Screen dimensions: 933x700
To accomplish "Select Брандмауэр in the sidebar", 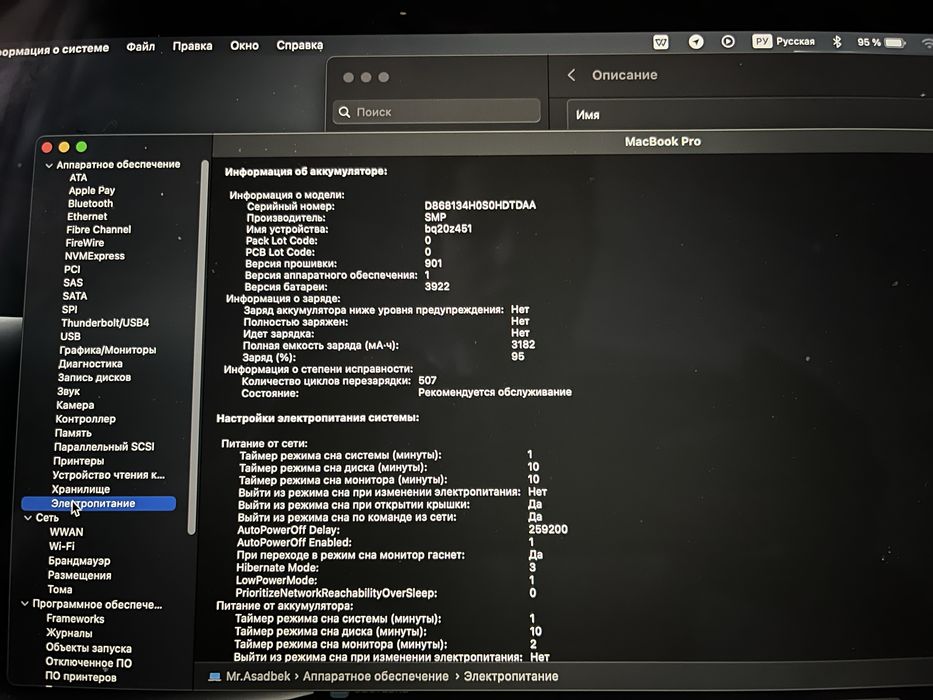I will click(x=79, y=561).
